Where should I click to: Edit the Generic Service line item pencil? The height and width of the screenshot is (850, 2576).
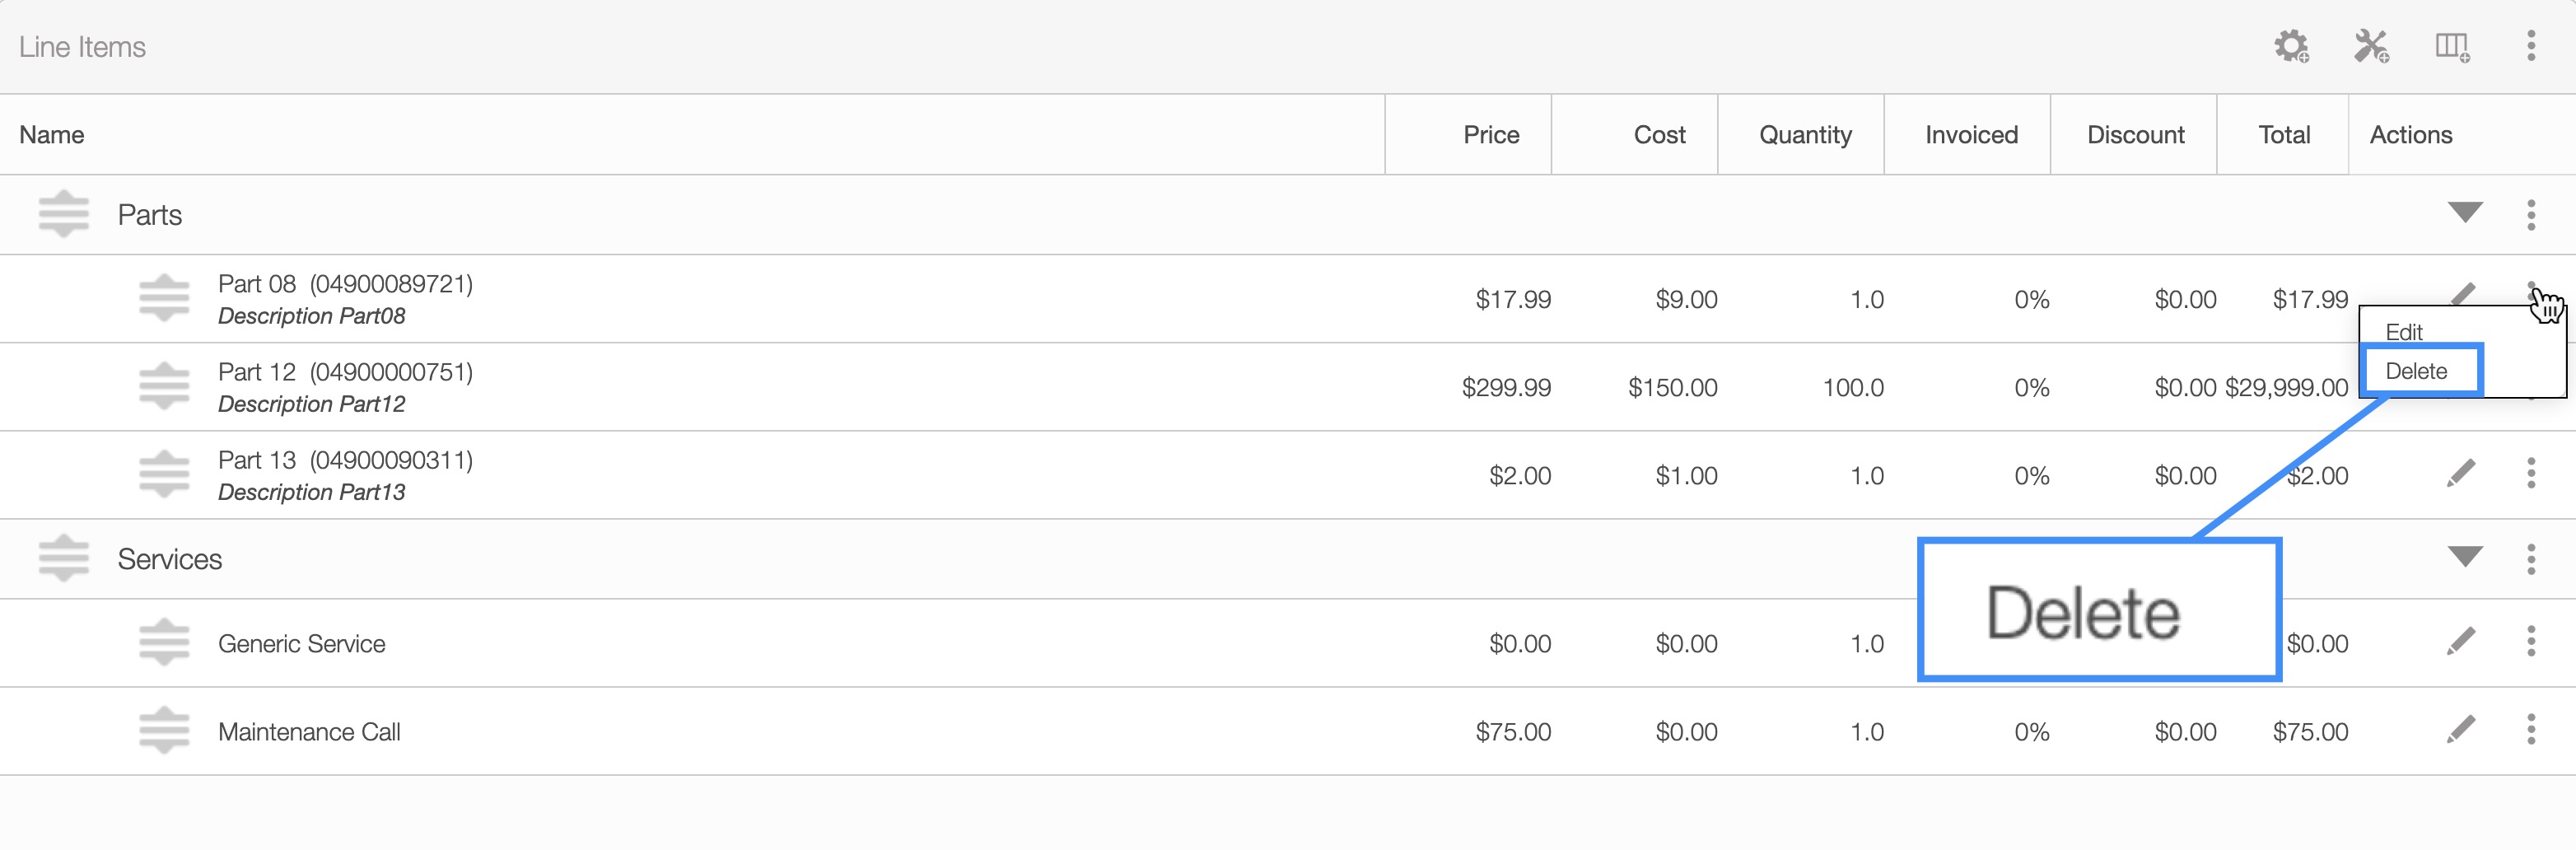pos(2461,641)
